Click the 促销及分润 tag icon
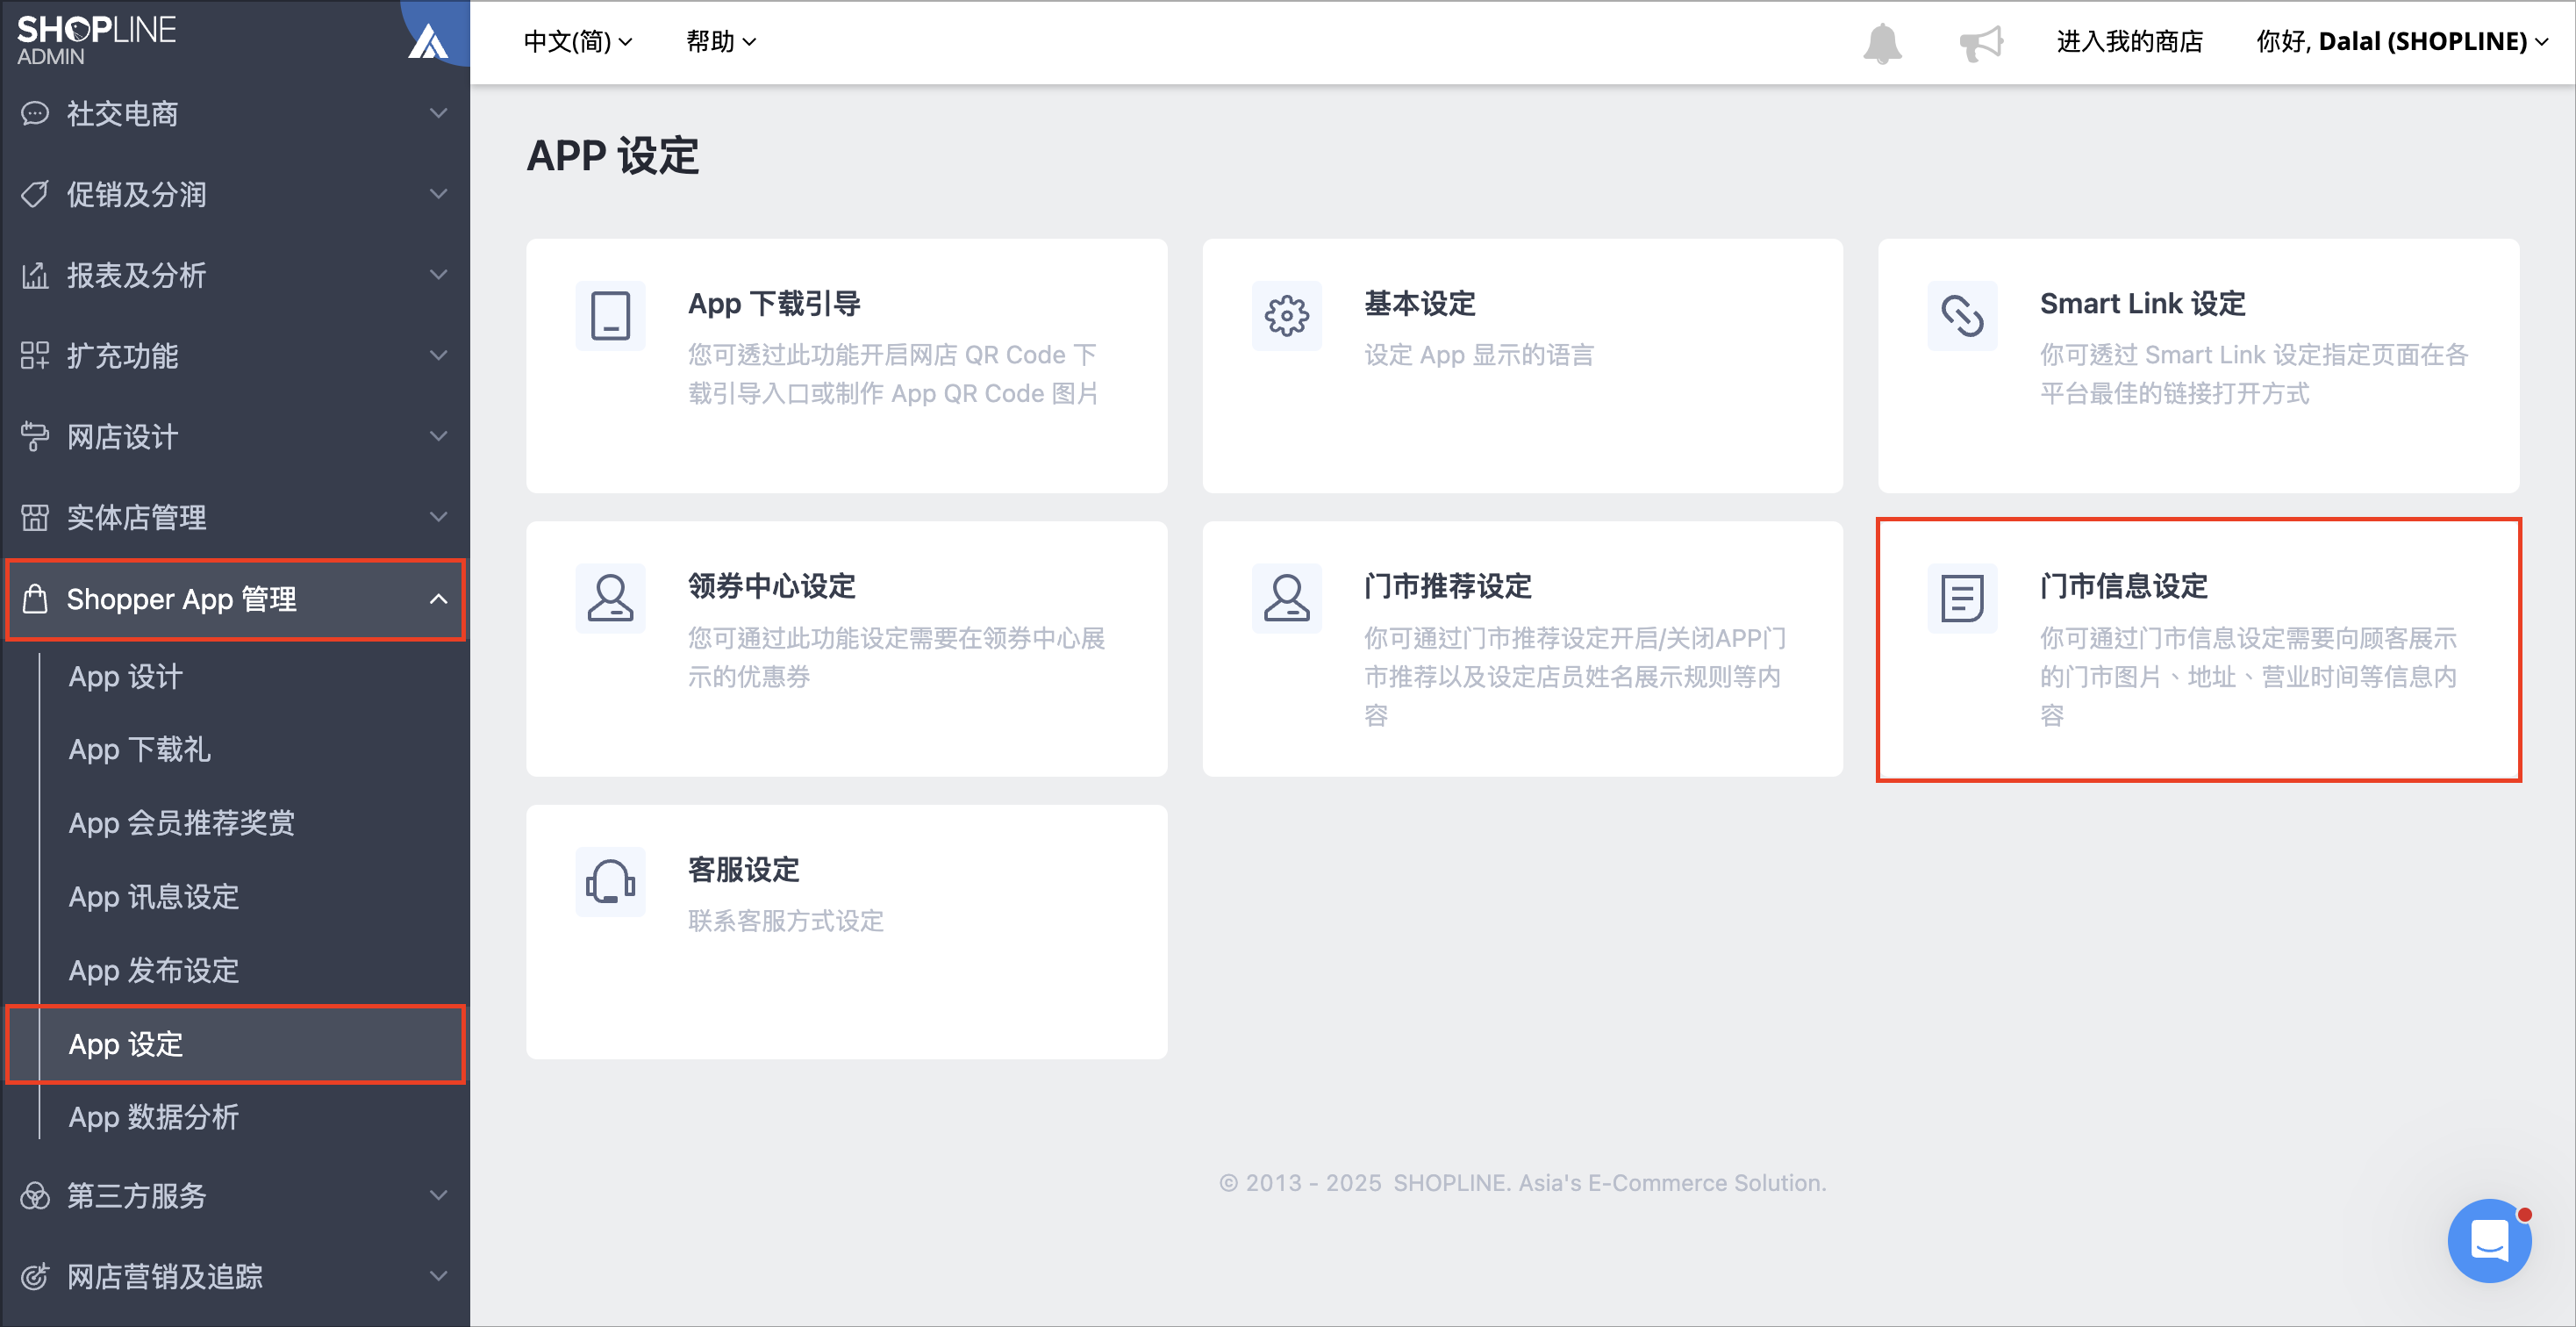Viewport: 2576px width, 1327px height. (x=35, y=194)
